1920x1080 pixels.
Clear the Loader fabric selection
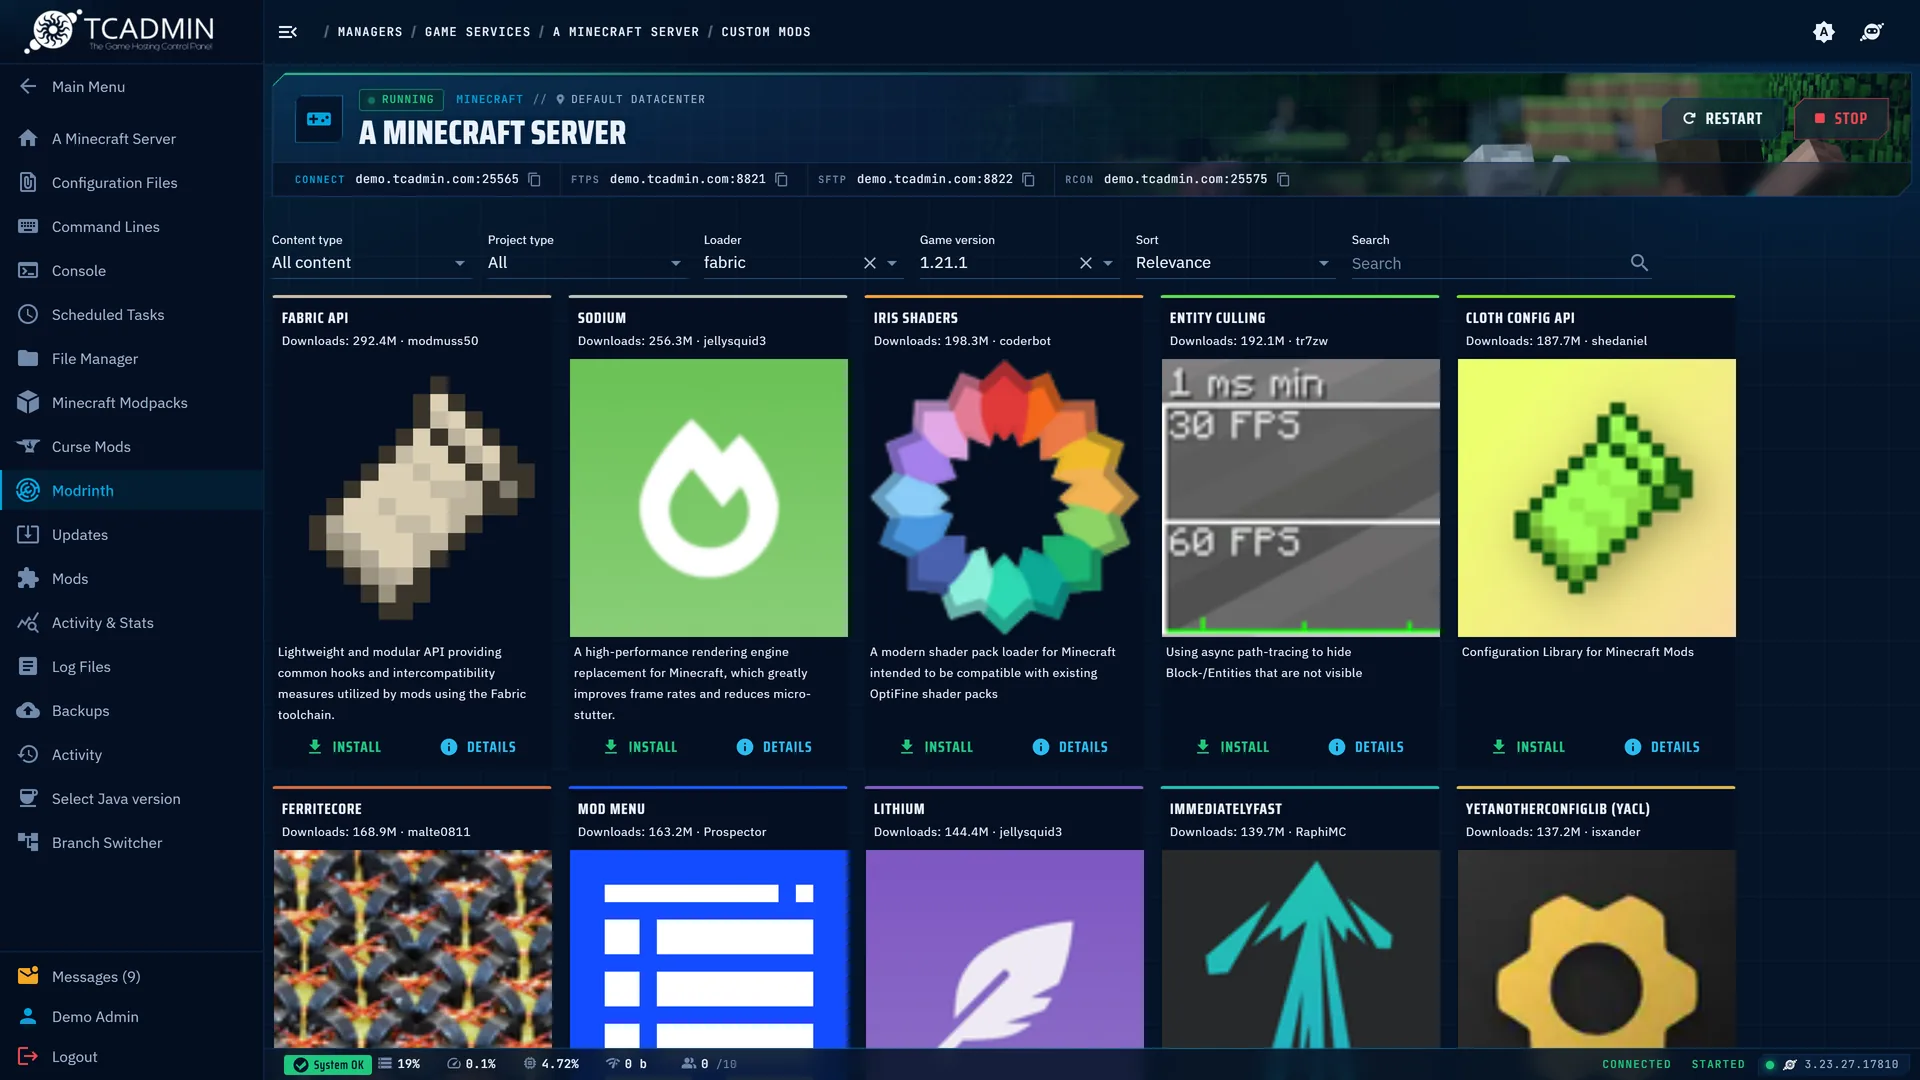point(870,263)
